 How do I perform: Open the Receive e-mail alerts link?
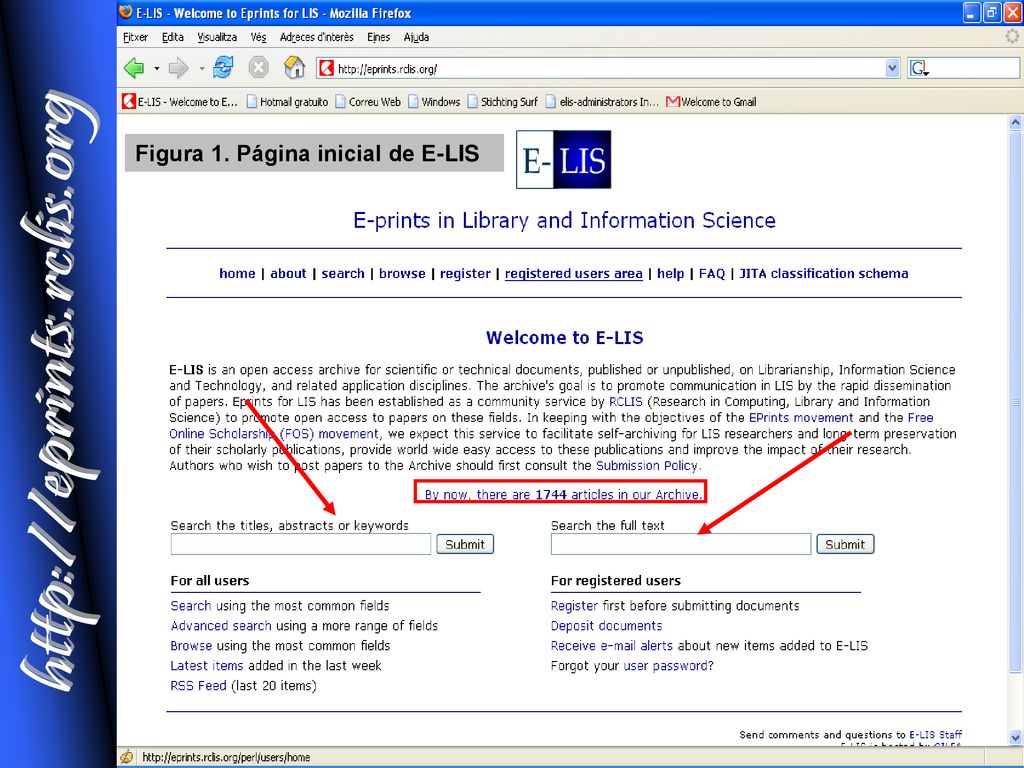612,646
